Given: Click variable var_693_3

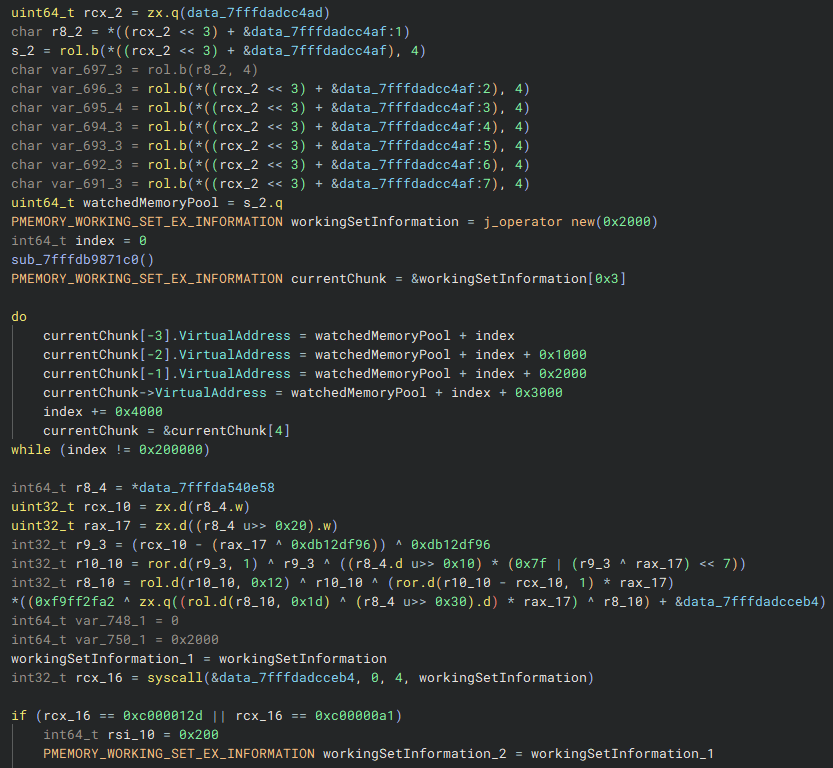Looking at the screenshot, I should click(87, 146).
